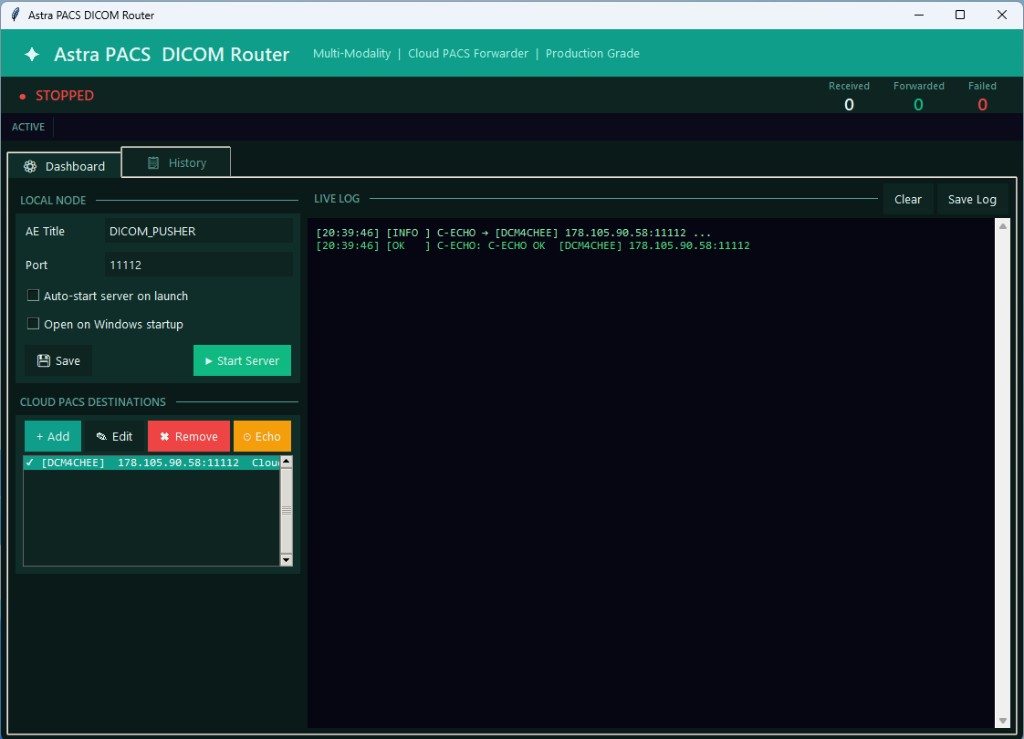Click the INFO C-ECHO log line

(x=513, y=232)
